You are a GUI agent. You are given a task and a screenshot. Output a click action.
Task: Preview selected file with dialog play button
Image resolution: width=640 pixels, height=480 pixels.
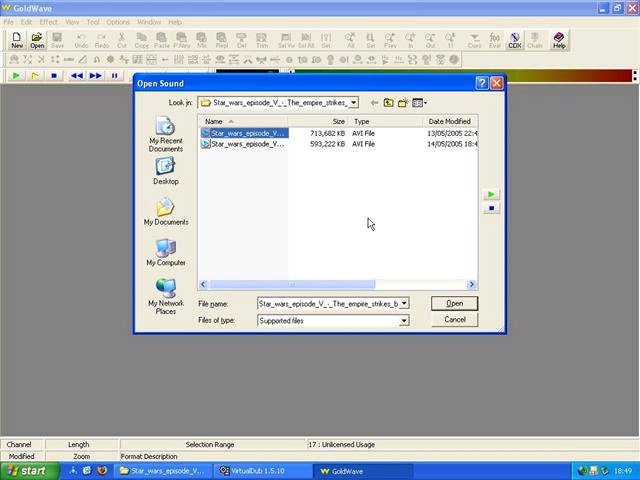pos(491,194)
